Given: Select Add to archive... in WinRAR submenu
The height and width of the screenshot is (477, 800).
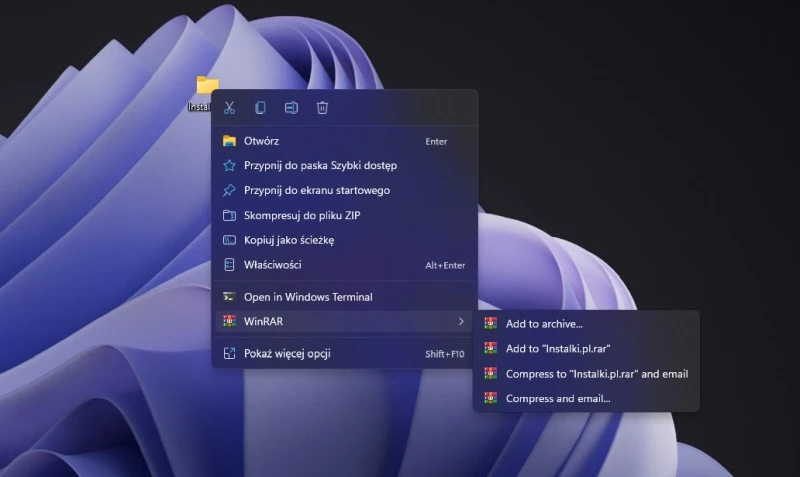Looking at the screenshot, I should [586, 323].
